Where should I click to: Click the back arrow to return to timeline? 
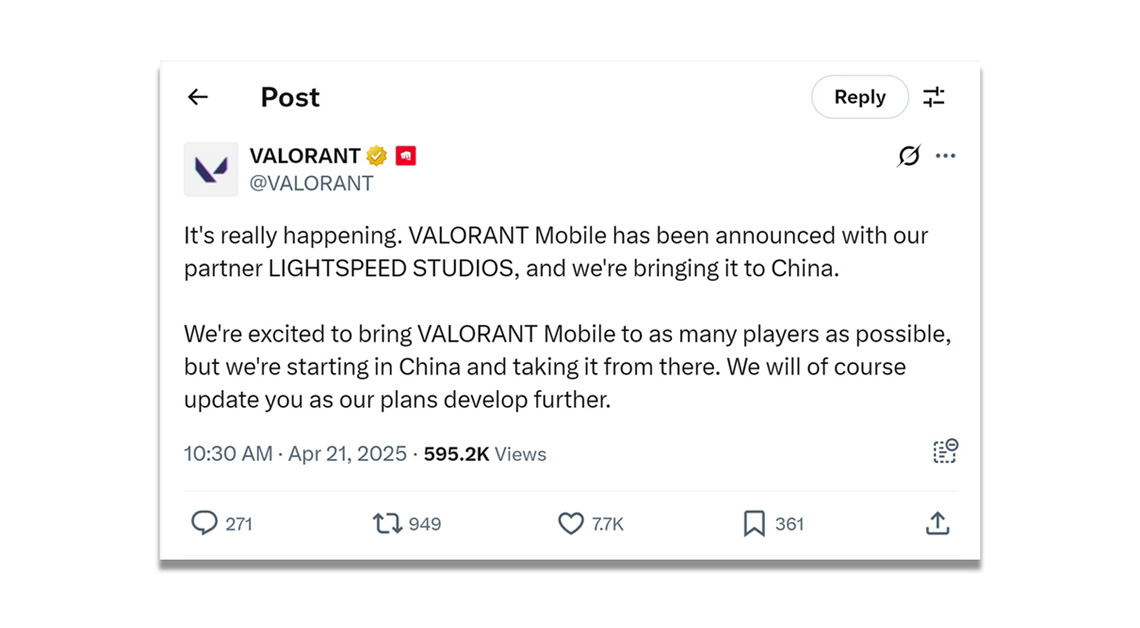[197, 97]
